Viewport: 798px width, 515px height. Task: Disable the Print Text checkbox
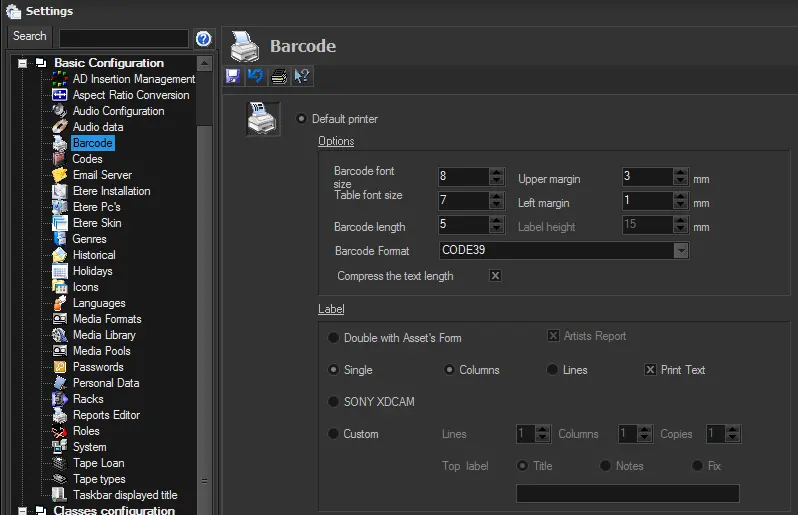pos(650,370)
